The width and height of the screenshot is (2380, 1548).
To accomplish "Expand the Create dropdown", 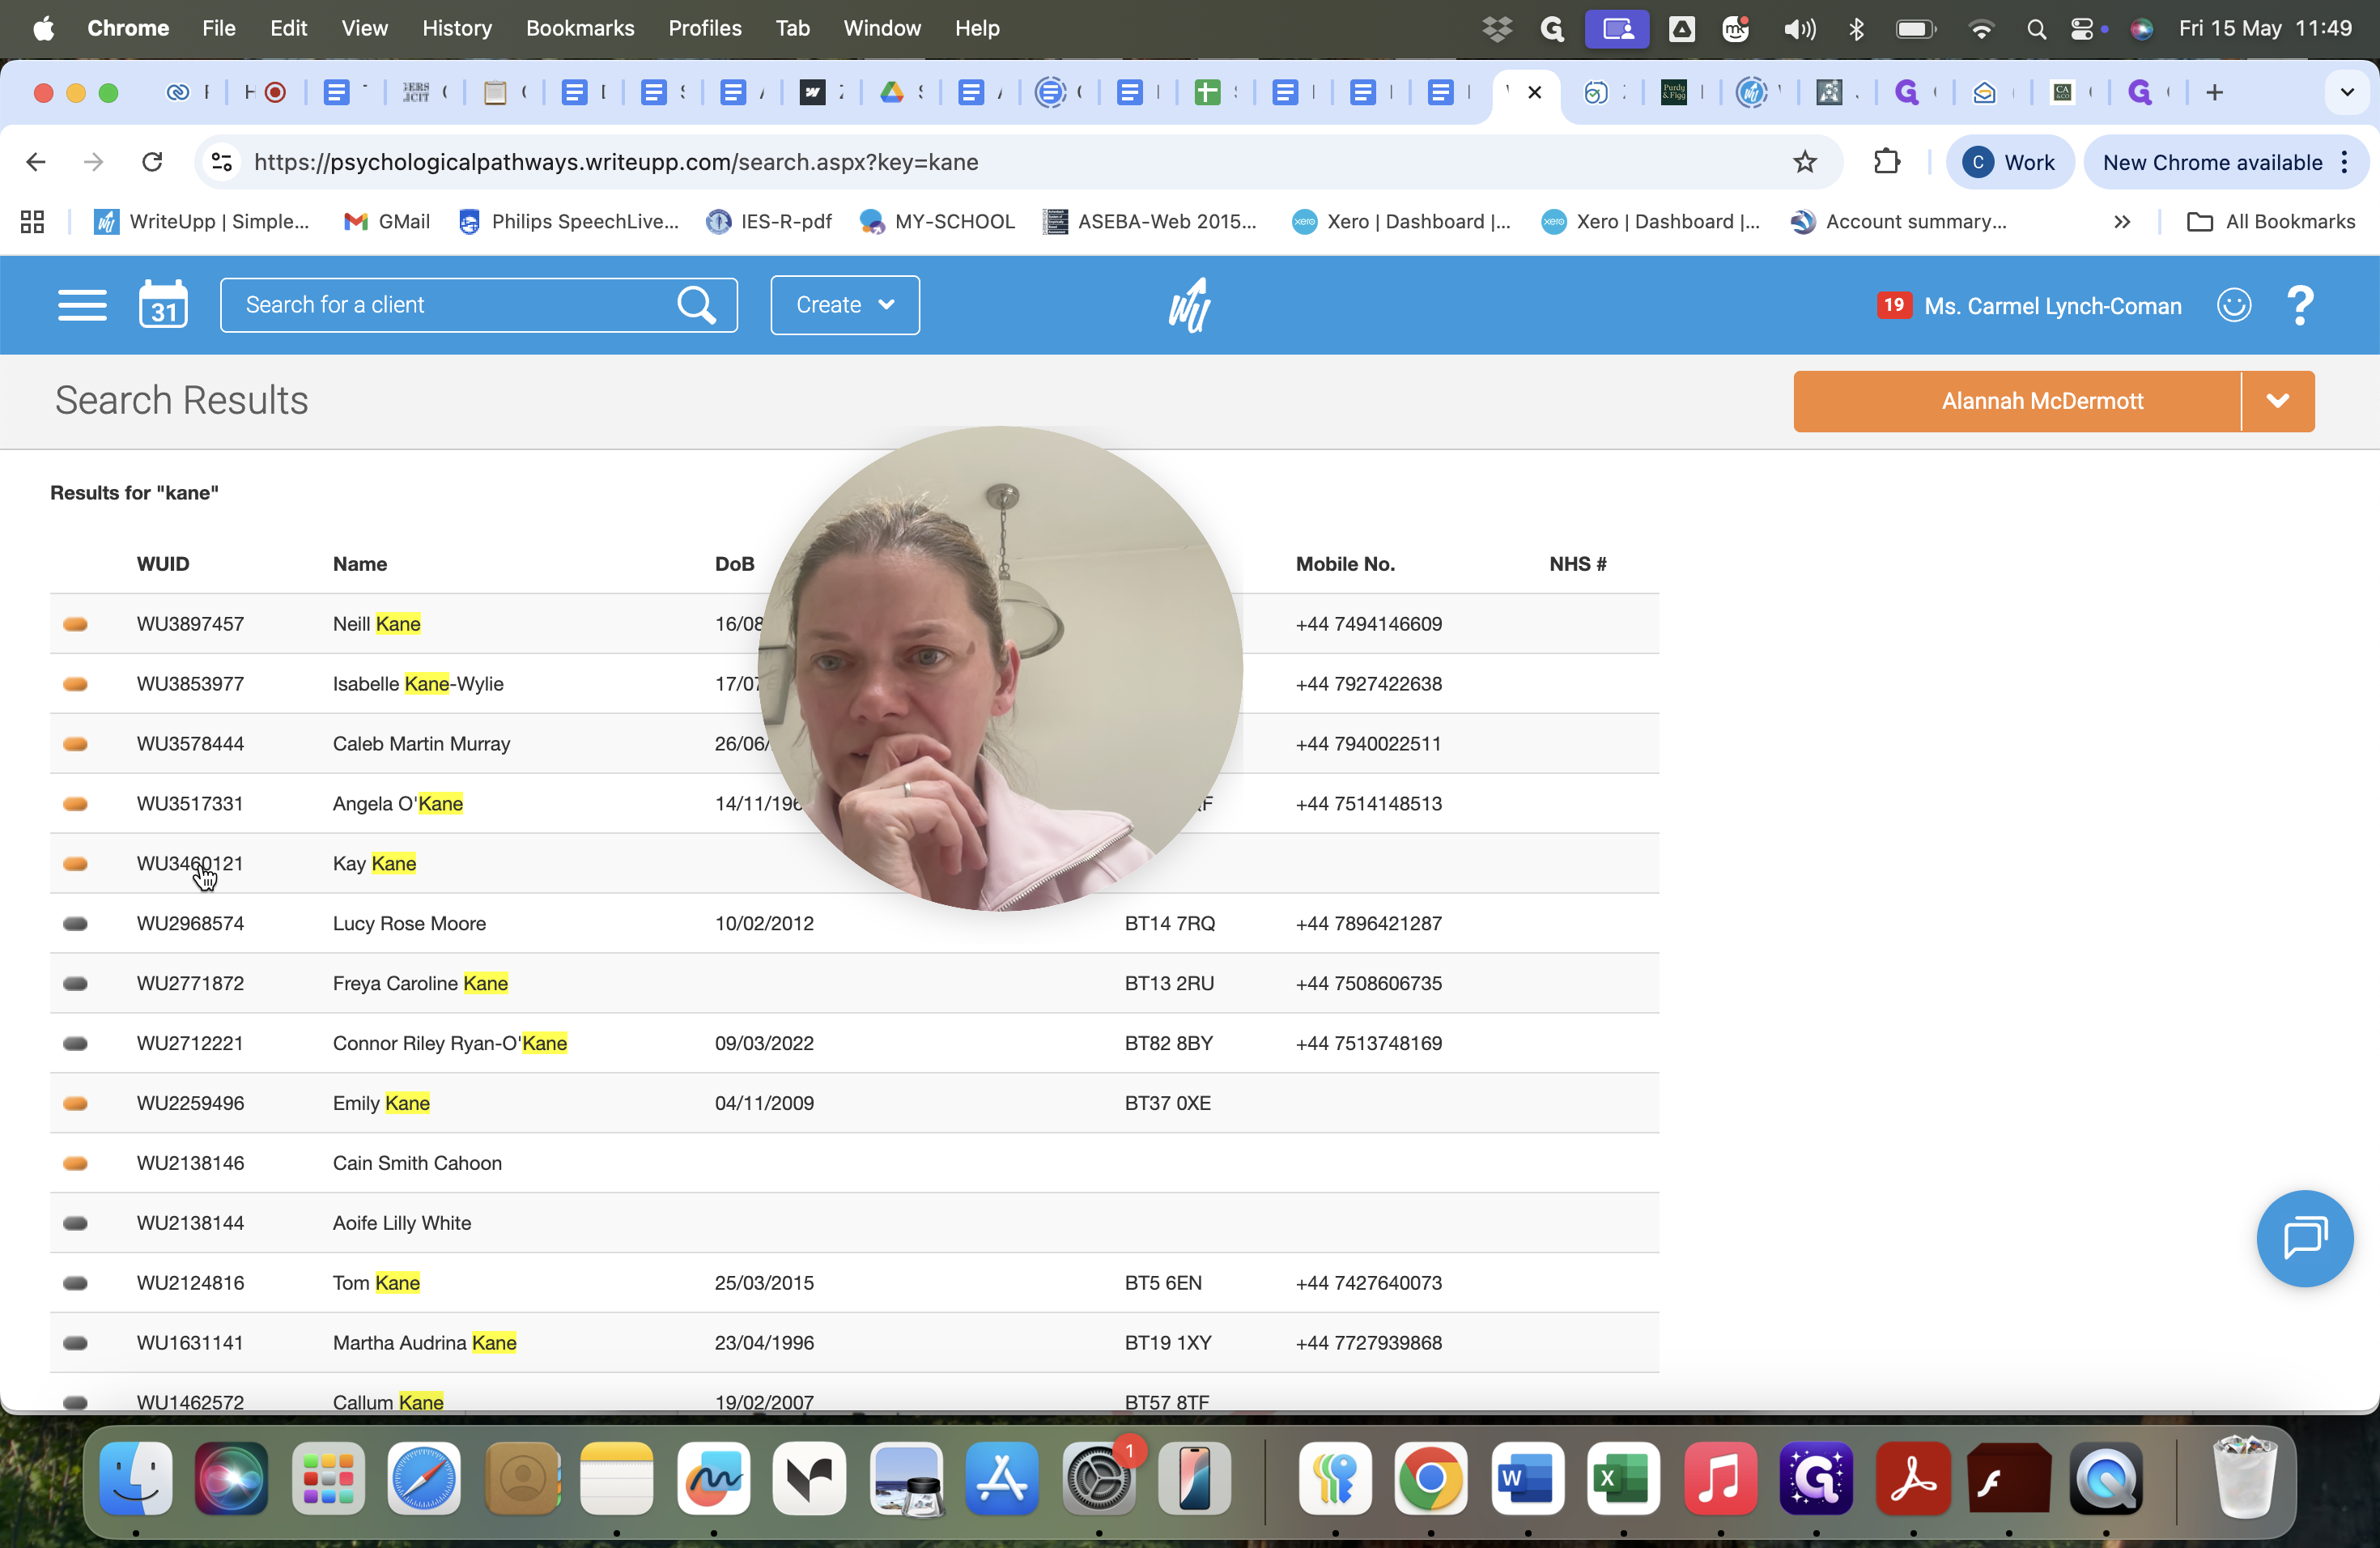I will [x=845, y=305].
